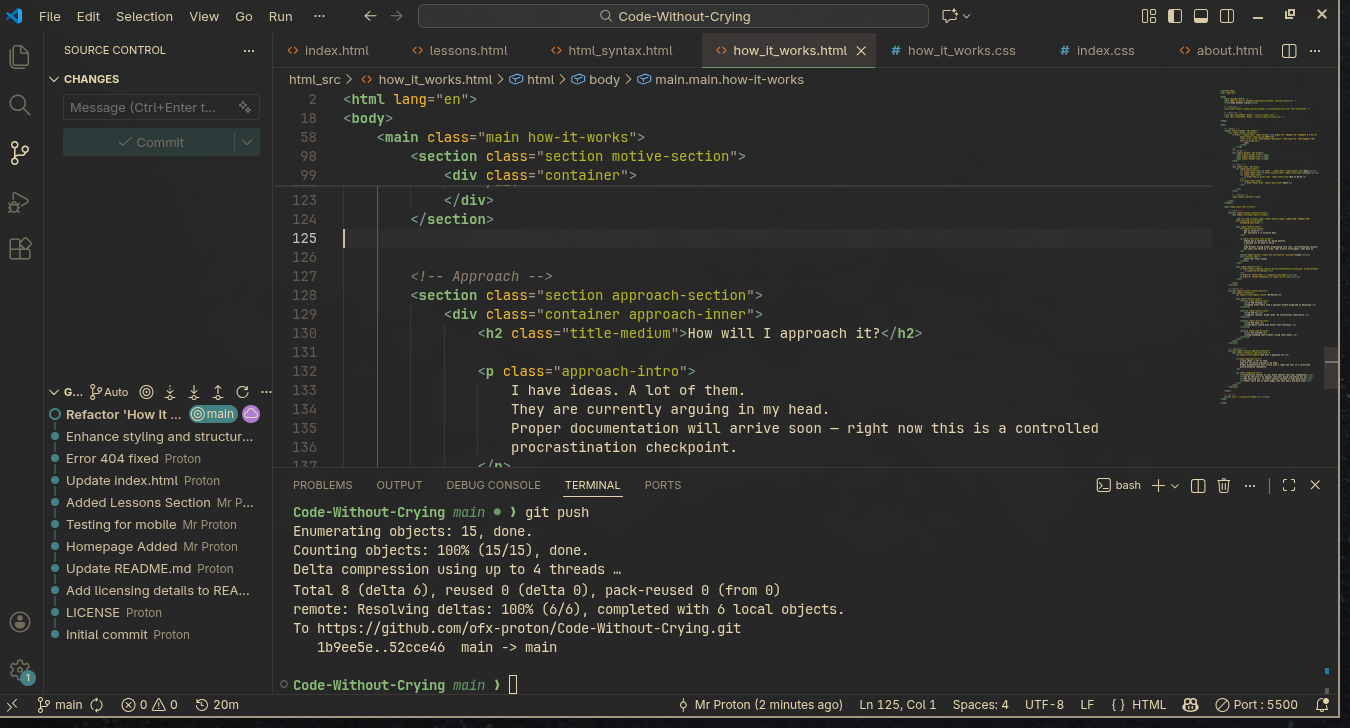1350x728 pixels.
Task: Split the editor right
Action: (1289, 51)
